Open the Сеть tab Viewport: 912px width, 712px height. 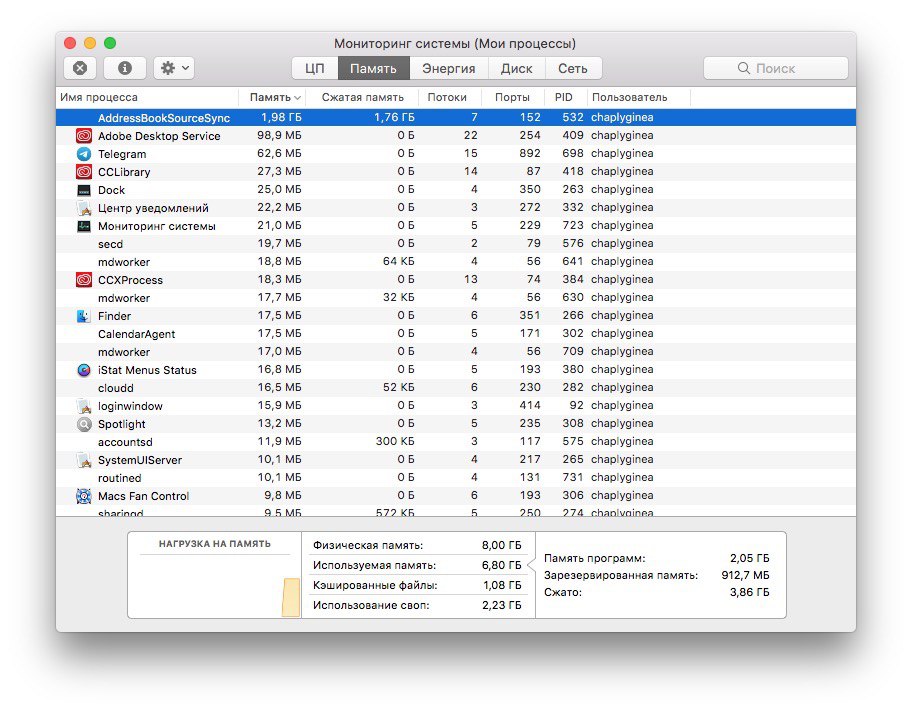[x=573, y=68]
